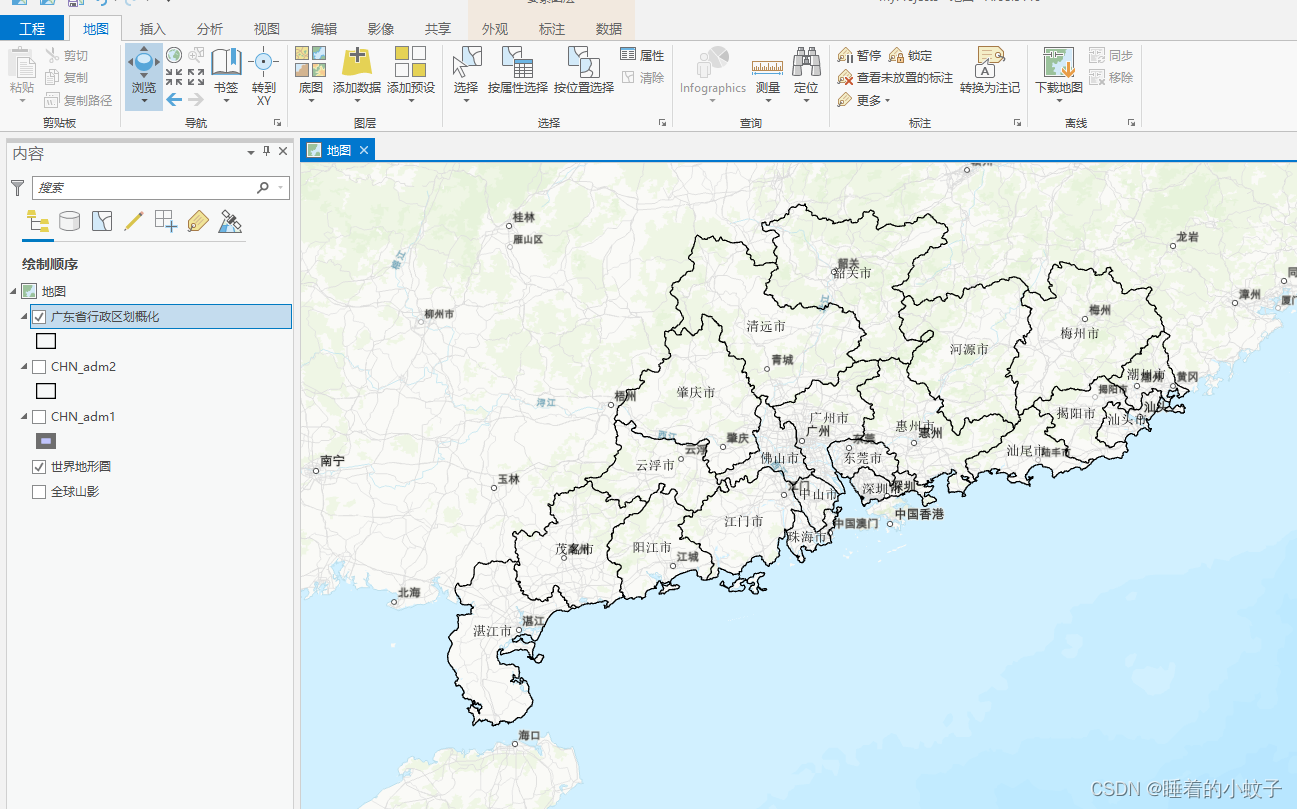Screen dimensions: 1297x809
Task: Click the filter funnel in Contents pane
Action: point(18,187)
